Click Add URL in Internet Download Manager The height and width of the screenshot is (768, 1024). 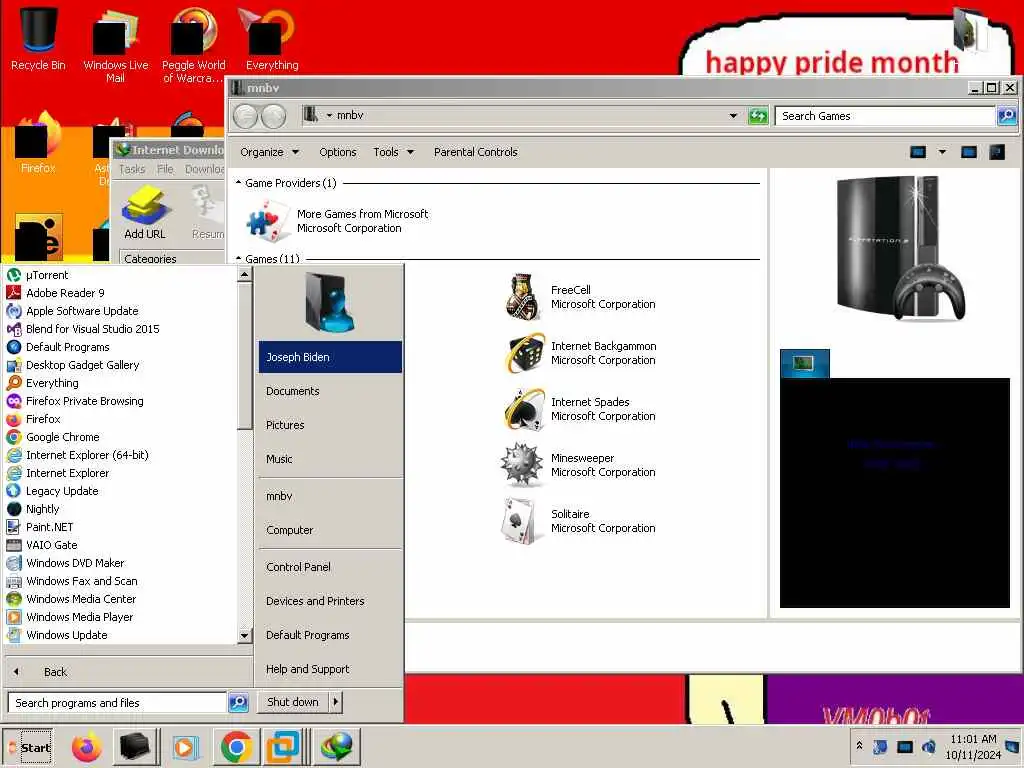[x=145, y=212]
